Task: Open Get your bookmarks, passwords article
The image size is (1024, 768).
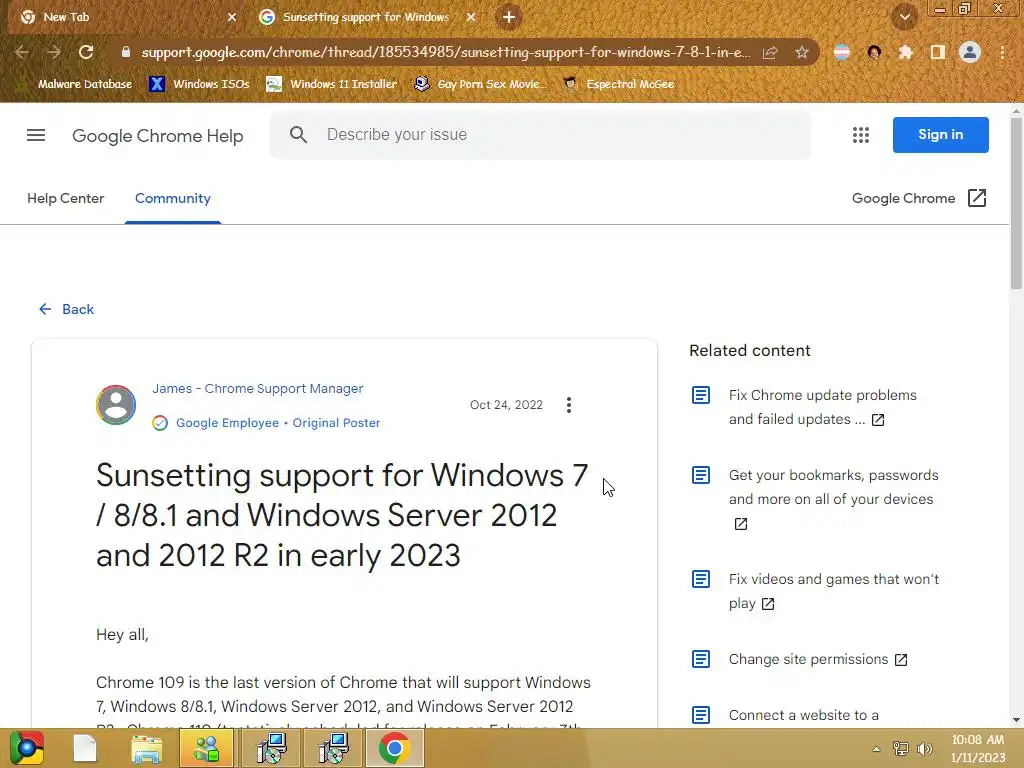Action: (x=833, y=499)
